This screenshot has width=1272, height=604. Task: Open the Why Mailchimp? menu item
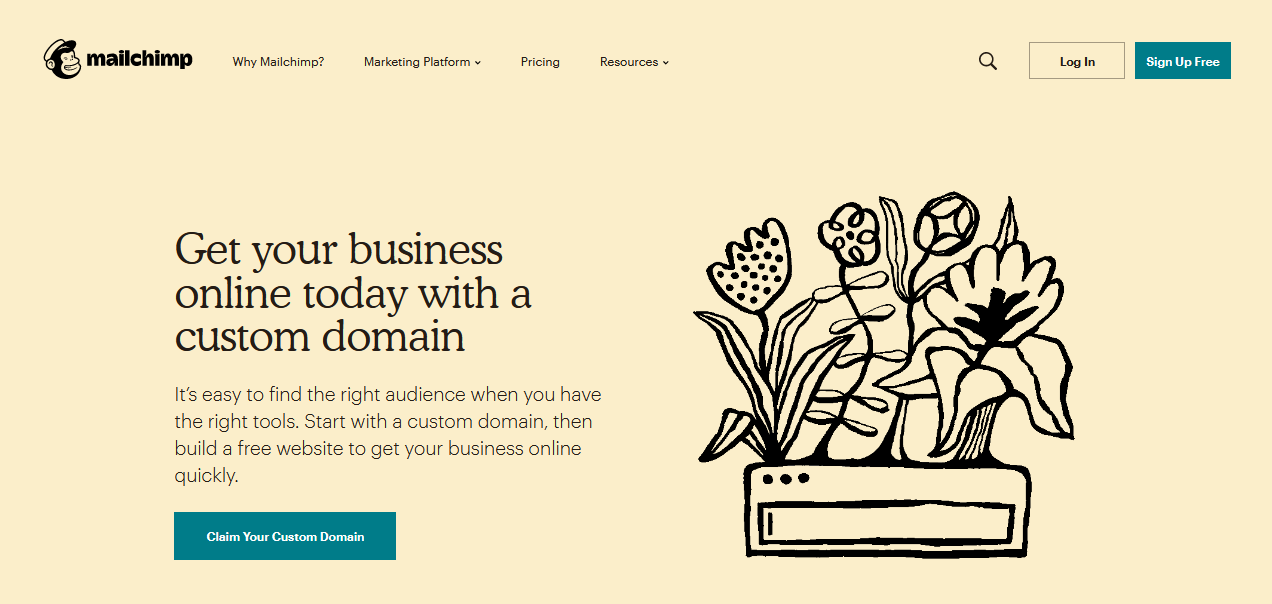pos(278,62)
